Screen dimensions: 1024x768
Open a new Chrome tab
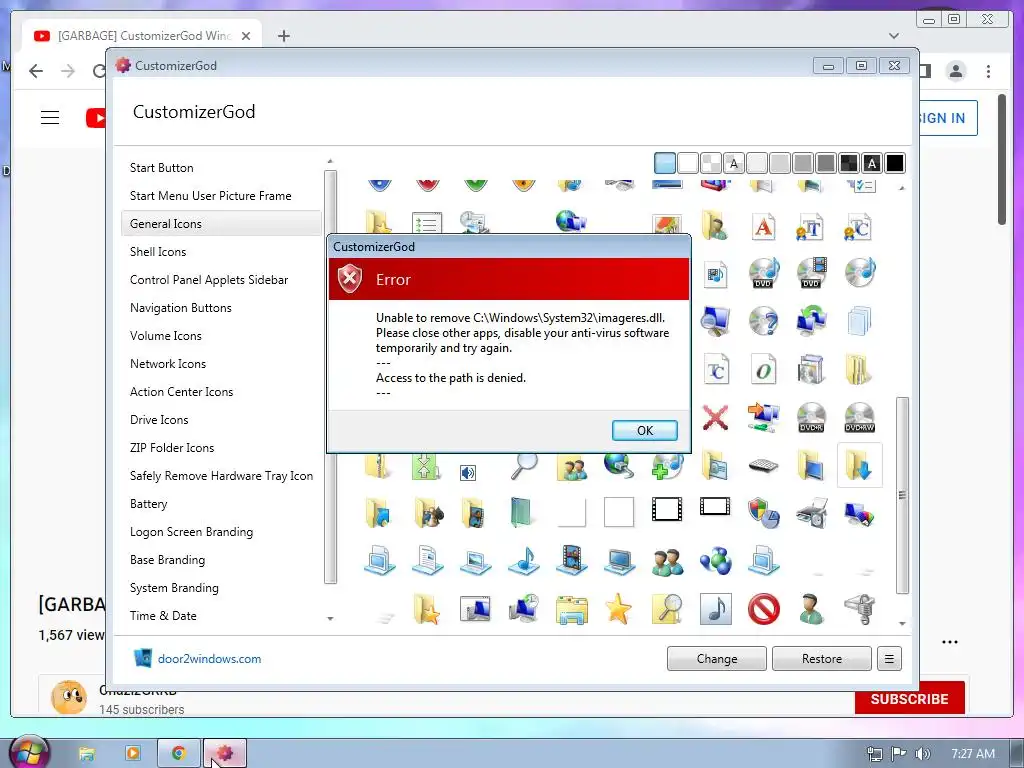pyautogui.click(x=283, y=36)
